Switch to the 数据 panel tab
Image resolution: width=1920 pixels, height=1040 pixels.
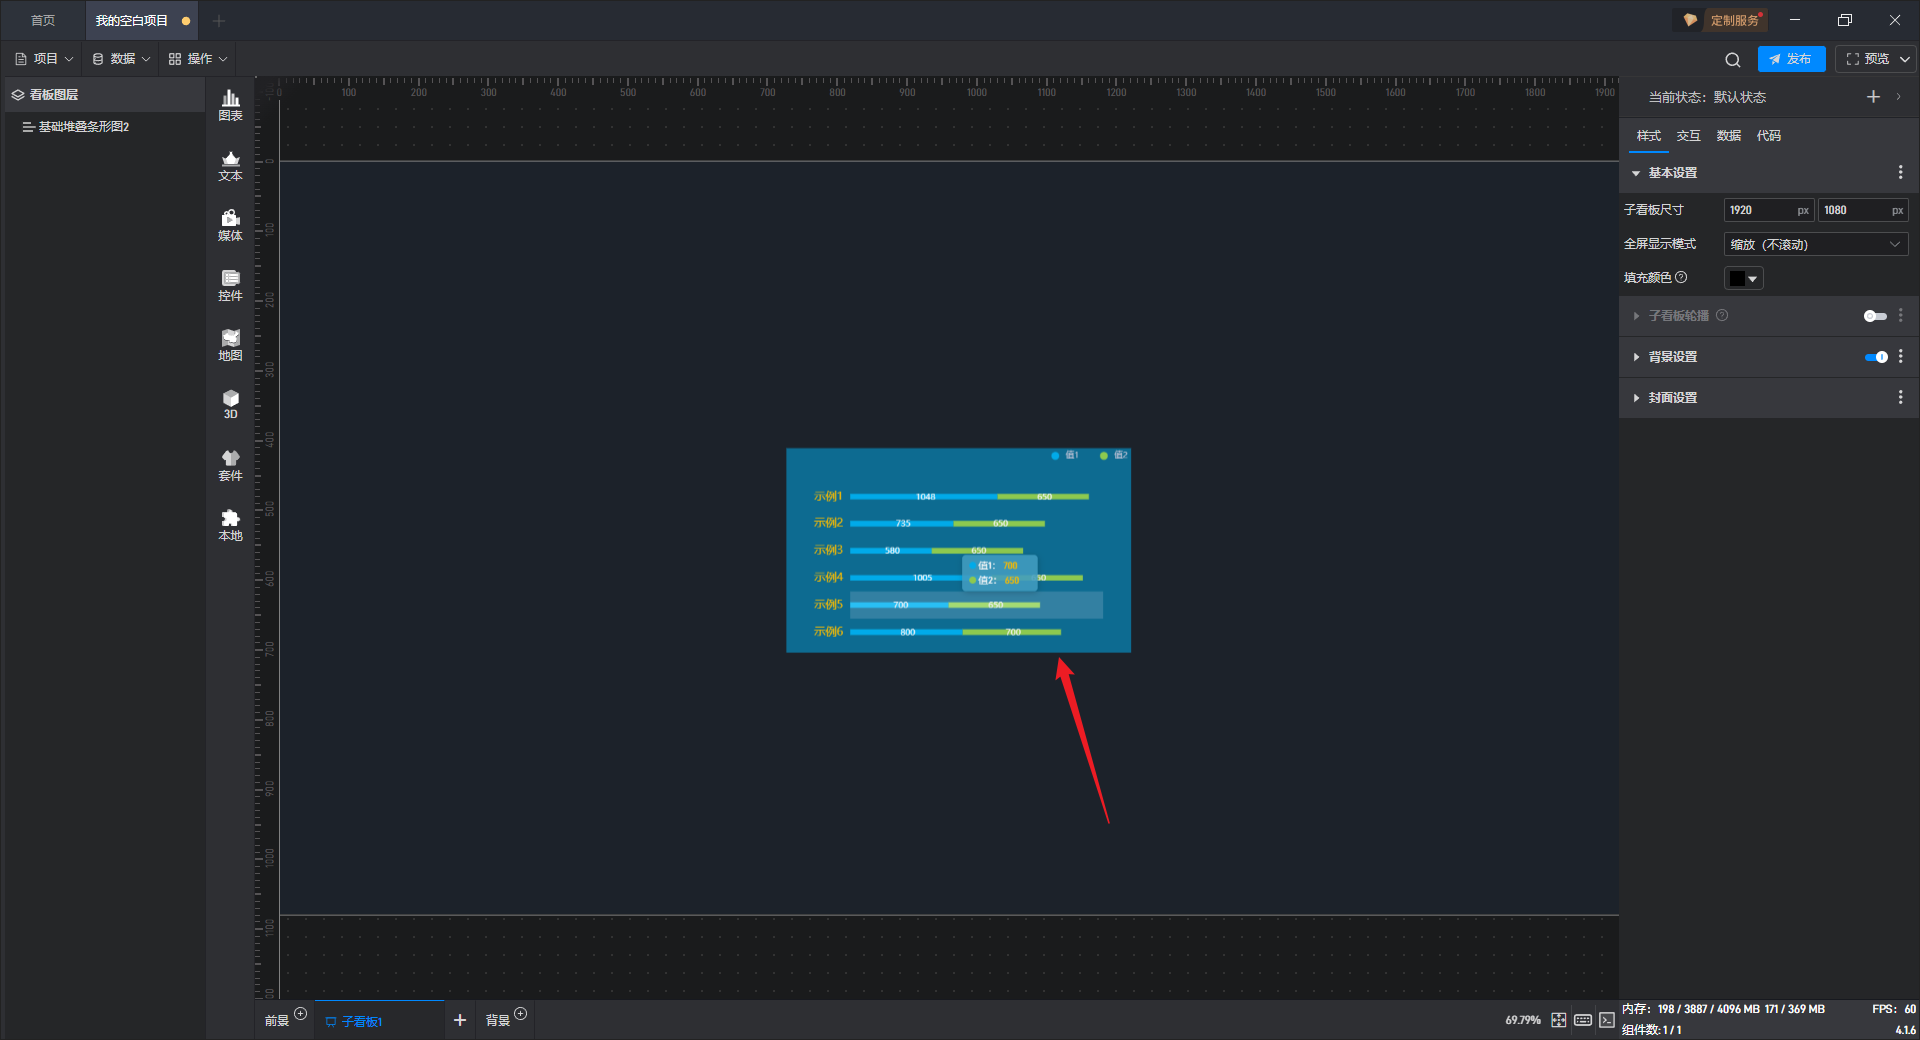coord(1728,136)
